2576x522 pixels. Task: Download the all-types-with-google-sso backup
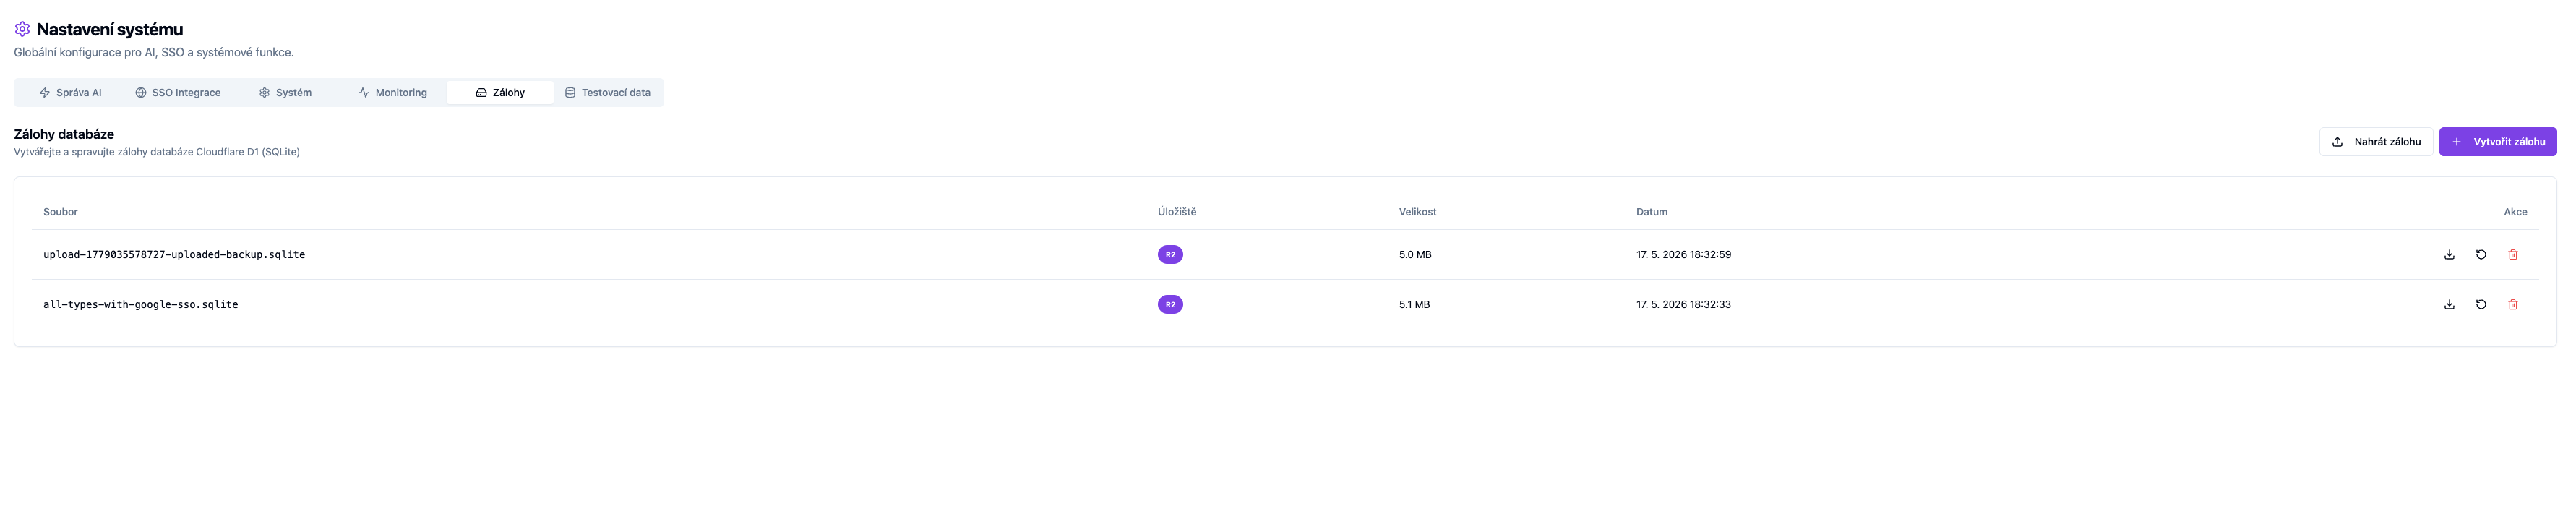pyautogui.click(x=2449, y=305)
